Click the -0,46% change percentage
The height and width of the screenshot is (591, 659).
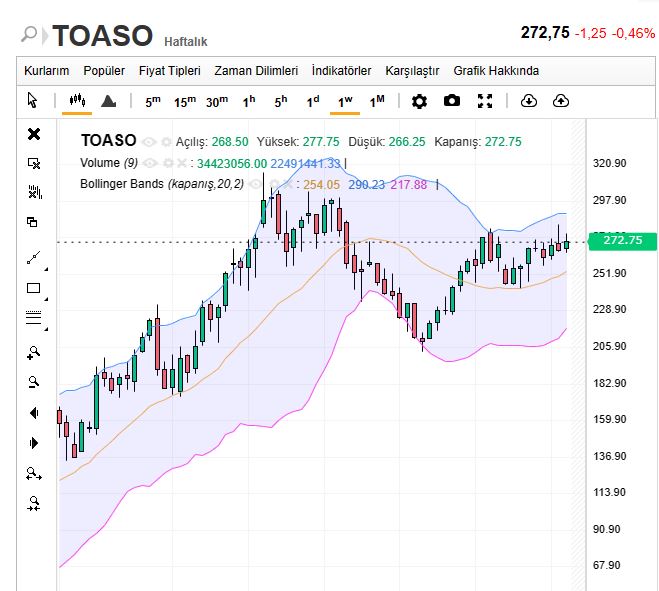pyautogui.click(x=633, y=33)
